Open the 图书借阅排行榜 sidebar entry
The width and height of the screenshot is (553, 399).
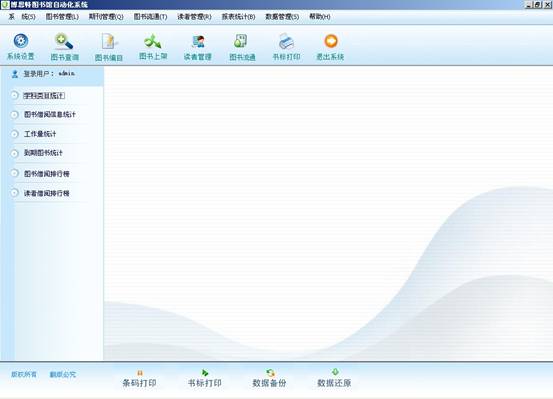click(x=47, y=174)
